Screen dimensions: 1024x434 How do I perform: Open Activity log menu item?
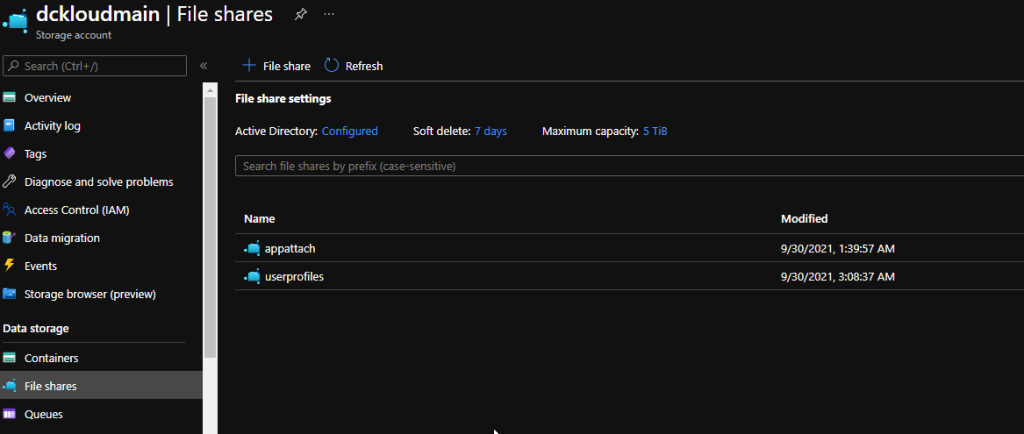tap(52, 126)
